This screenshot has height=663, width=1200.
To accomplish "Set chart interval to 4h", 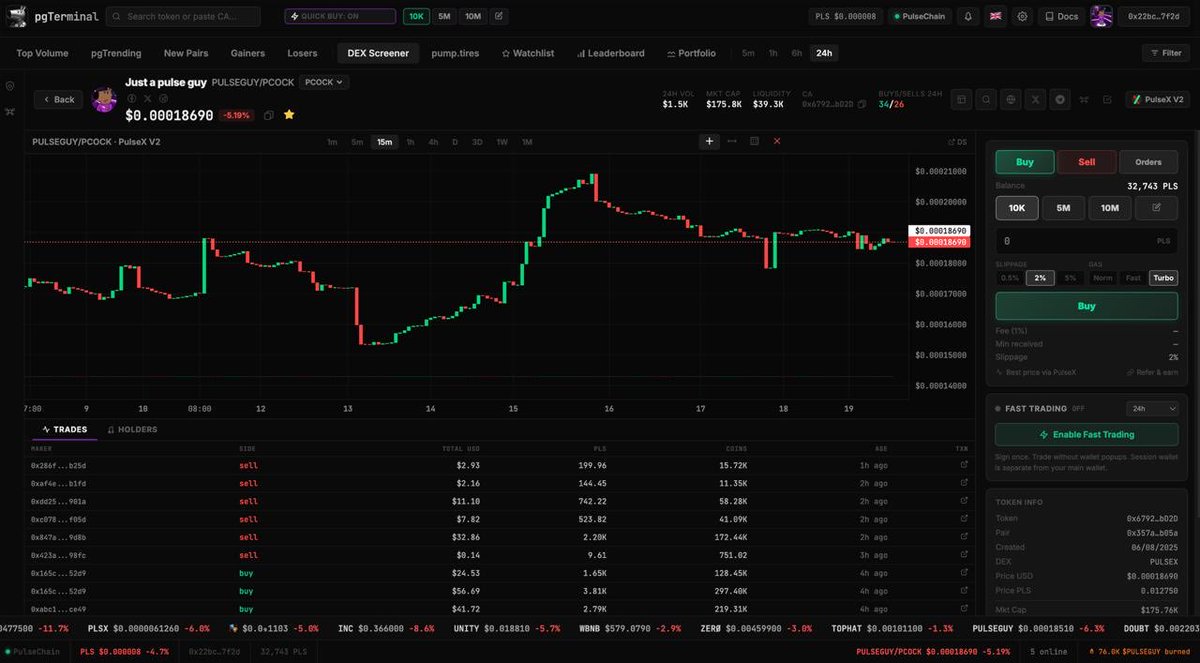I will tap(433, 142).
